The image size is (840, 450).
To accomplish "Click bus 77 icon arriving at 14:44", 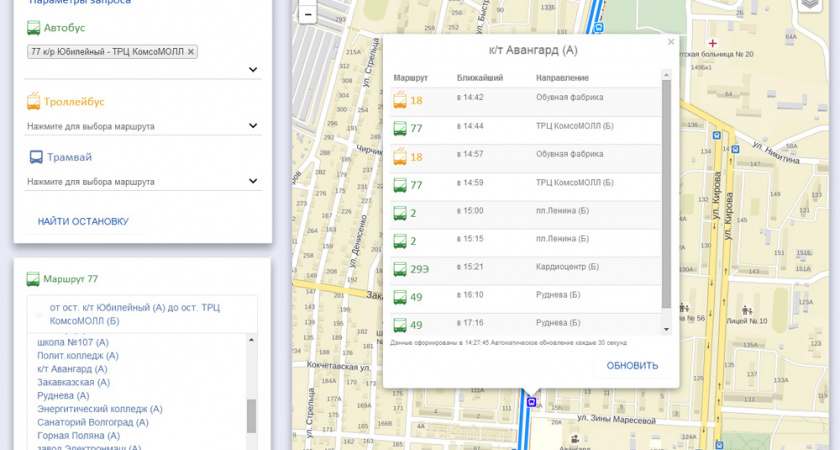I will pyautogui.click(x=400, y=128).
